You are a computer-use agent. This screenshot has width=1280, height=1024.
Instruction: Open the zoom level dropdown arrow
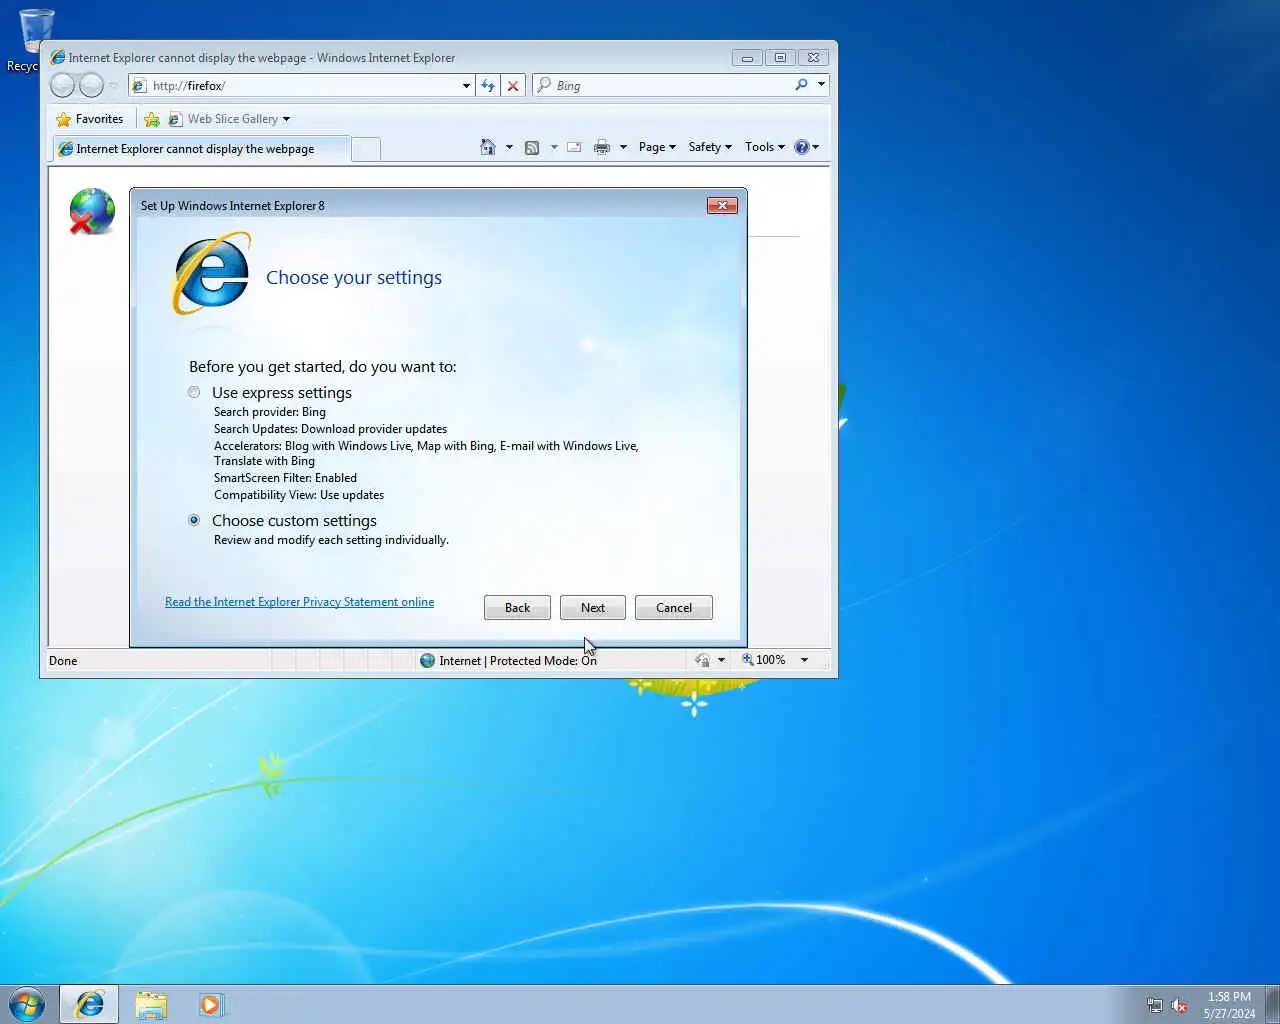point(804,660)
